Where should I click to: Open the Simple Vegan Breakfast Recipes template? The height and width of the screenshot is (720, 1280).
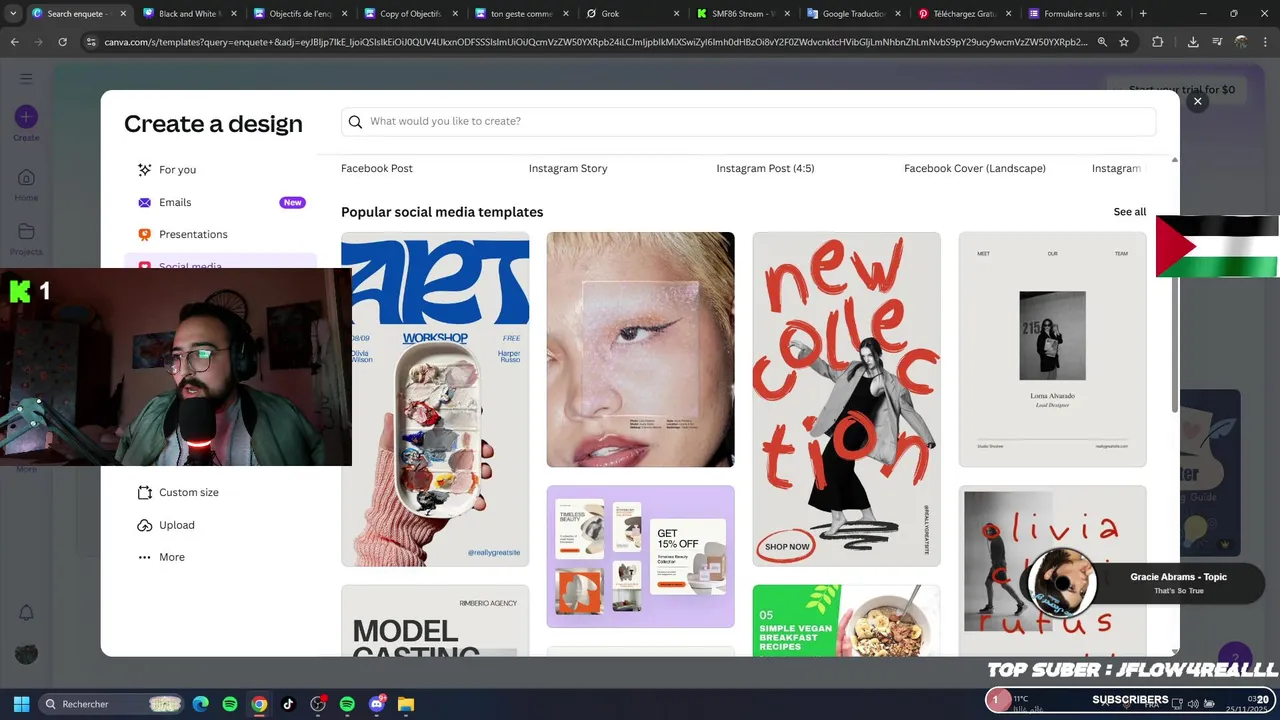pos(846,621)
